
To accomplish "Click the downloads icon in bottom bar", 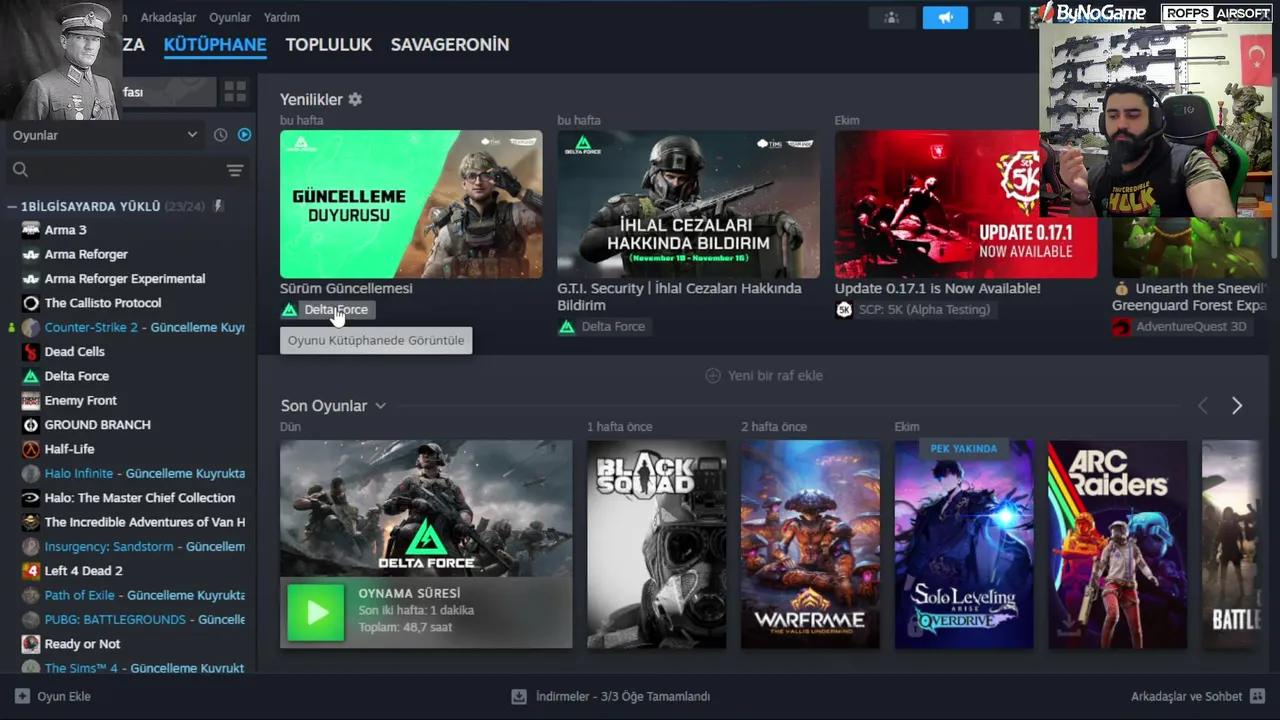I will [519, 696].
